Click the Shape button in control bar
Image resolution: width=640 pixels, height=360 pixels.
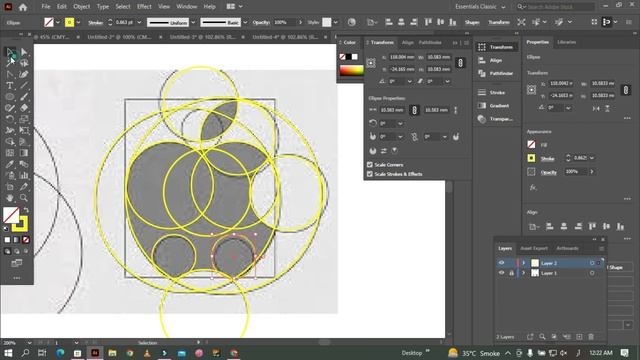[x=472, y=22]
